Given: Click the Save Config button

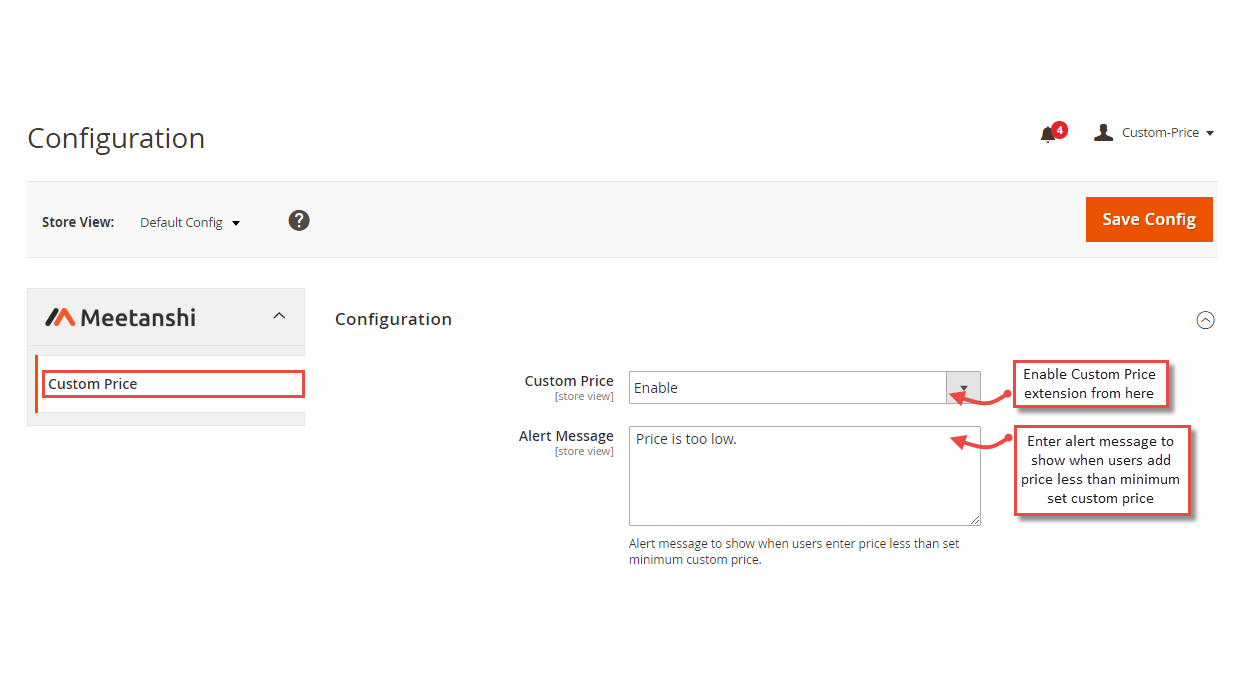Looking at the screenshot, I should click(x=1149, y=219).
